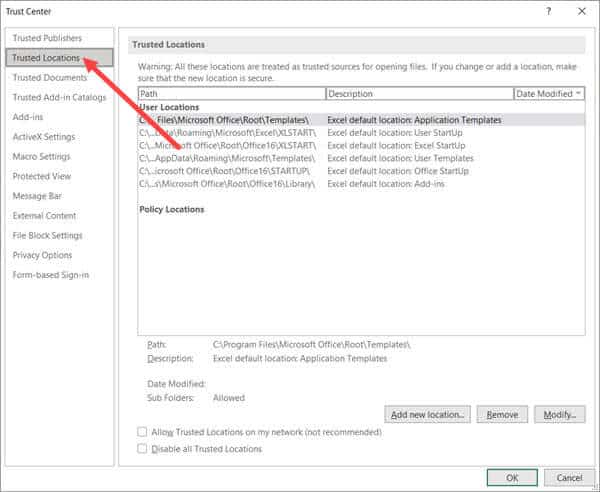Confirm settings with OK button

click(511, 477)
